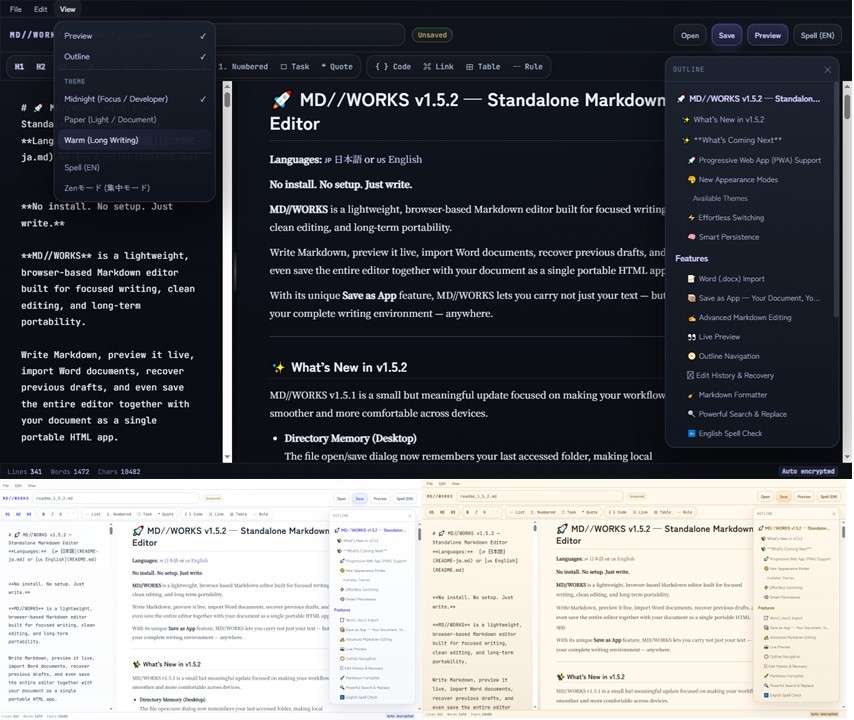854x720 pixels.
Task: Click the Outline panel scrollbar
Action: click(836, 199)
